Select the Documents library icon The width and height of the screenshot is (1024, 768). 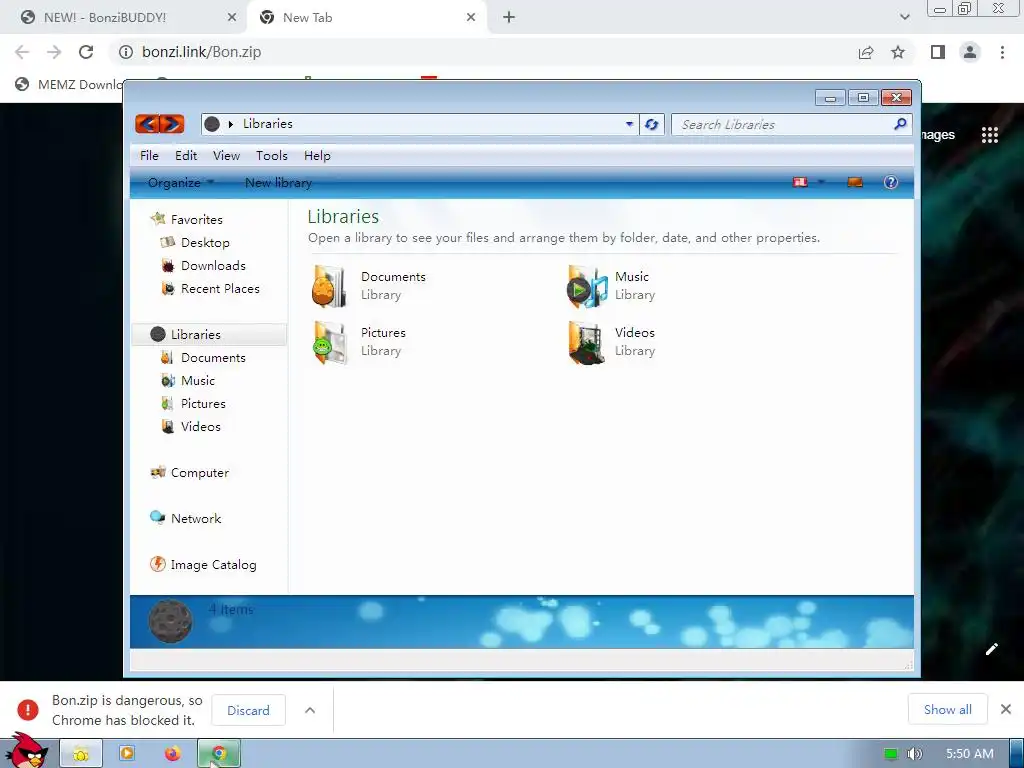tap(329, 286)
